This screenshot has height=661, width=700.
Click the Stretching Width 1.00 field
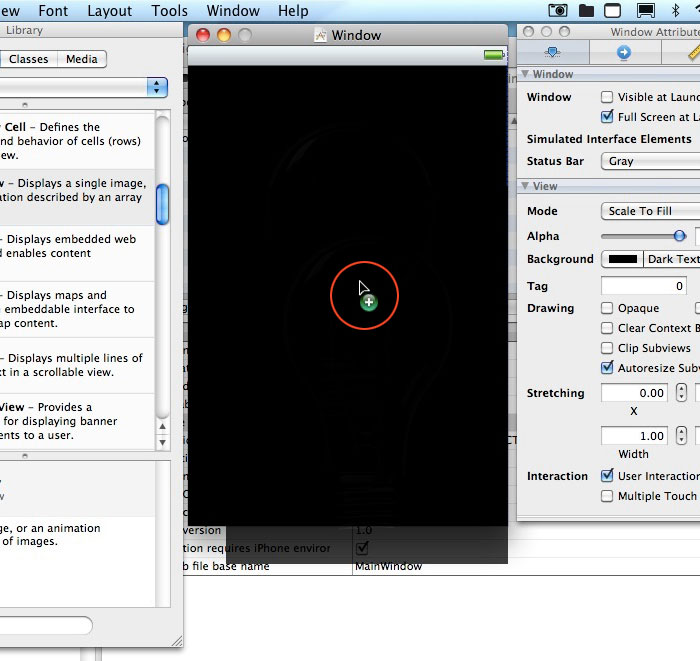tap(634, 436)
